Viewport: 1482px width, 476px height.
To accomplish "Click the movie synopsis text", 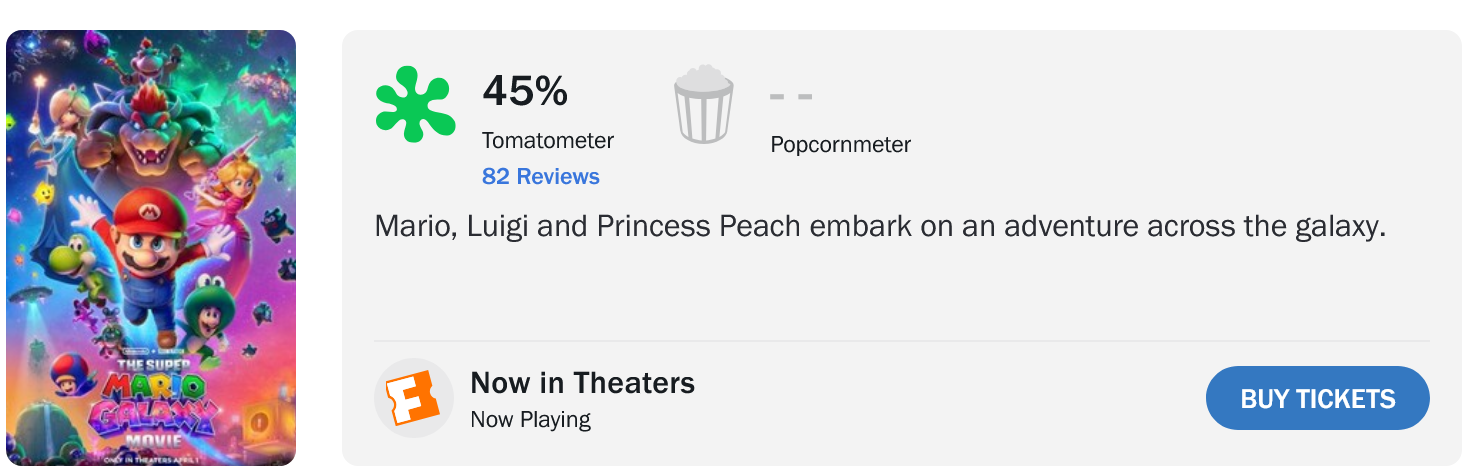I will (880, 226).
